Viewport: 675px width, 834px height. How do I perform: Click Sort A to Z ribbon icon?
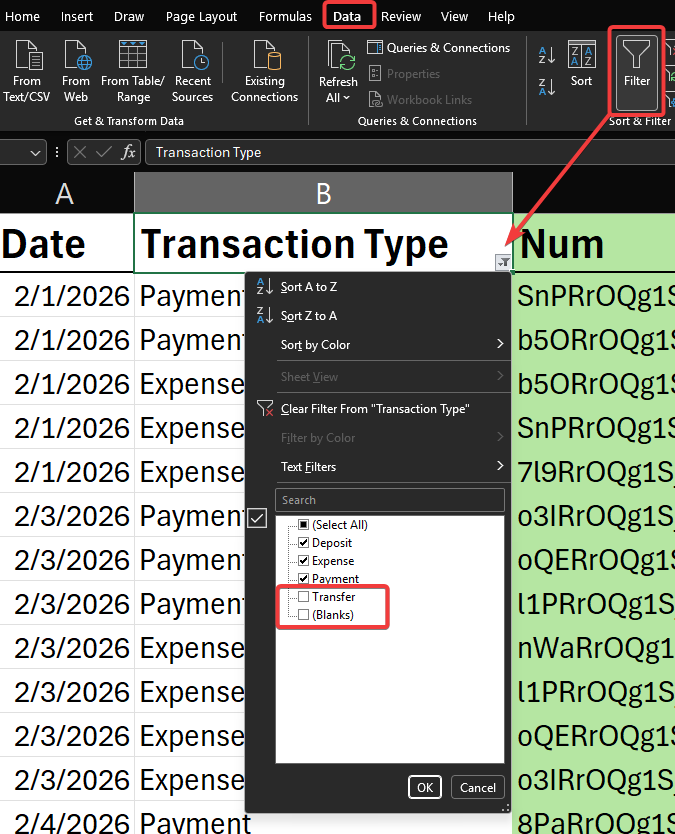coord(547,54)
